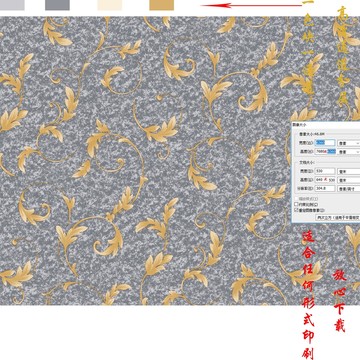Uncheck the Resample Image checkbox
Image resolution: width=360 pixels, height=360 pixels.
coord(296,210)
